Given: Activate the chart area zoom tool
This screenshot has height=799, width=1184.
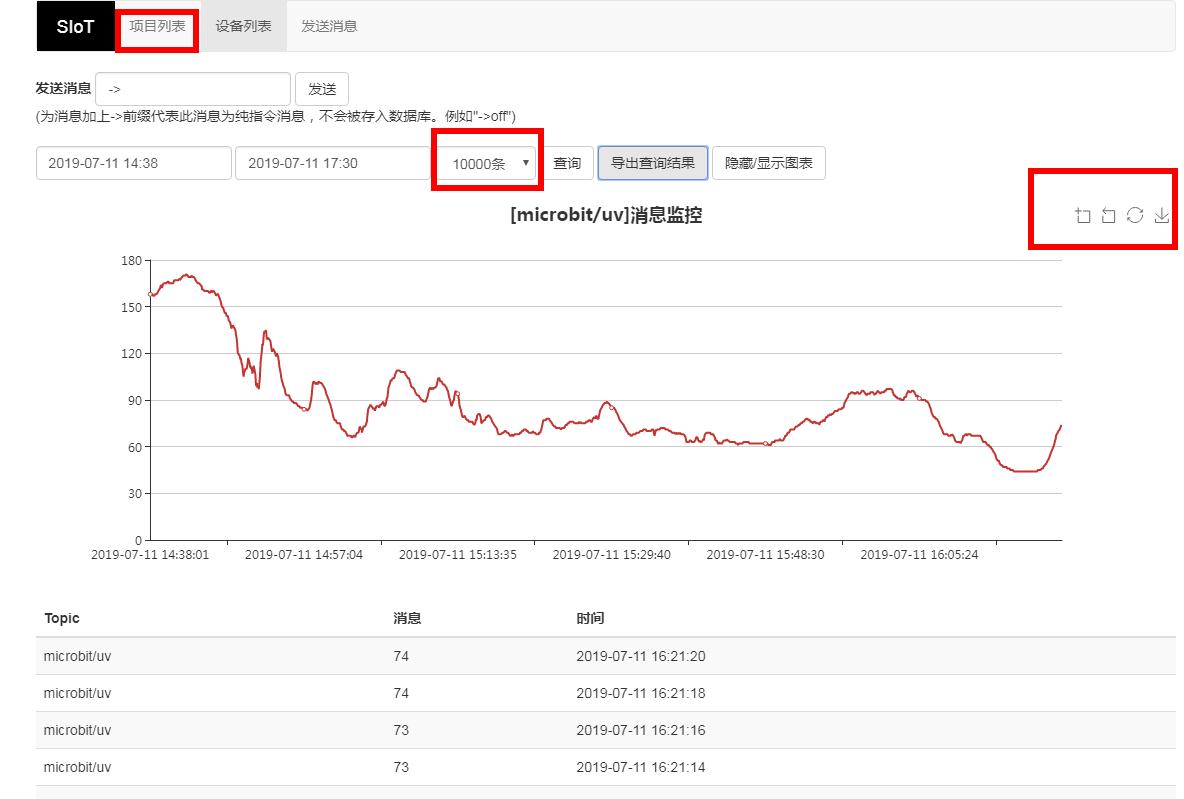Looking at the screenshot, I should (1083, 215).
